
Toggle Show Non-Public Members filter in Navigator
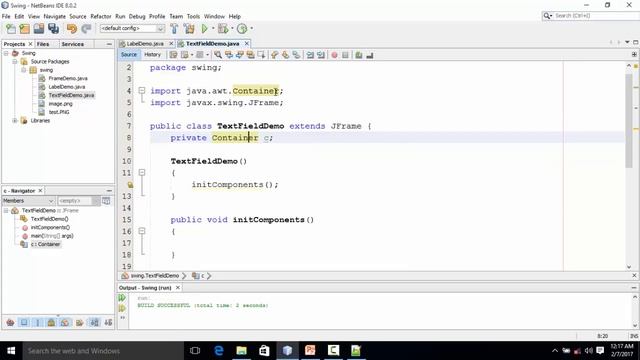pos(51,322)
